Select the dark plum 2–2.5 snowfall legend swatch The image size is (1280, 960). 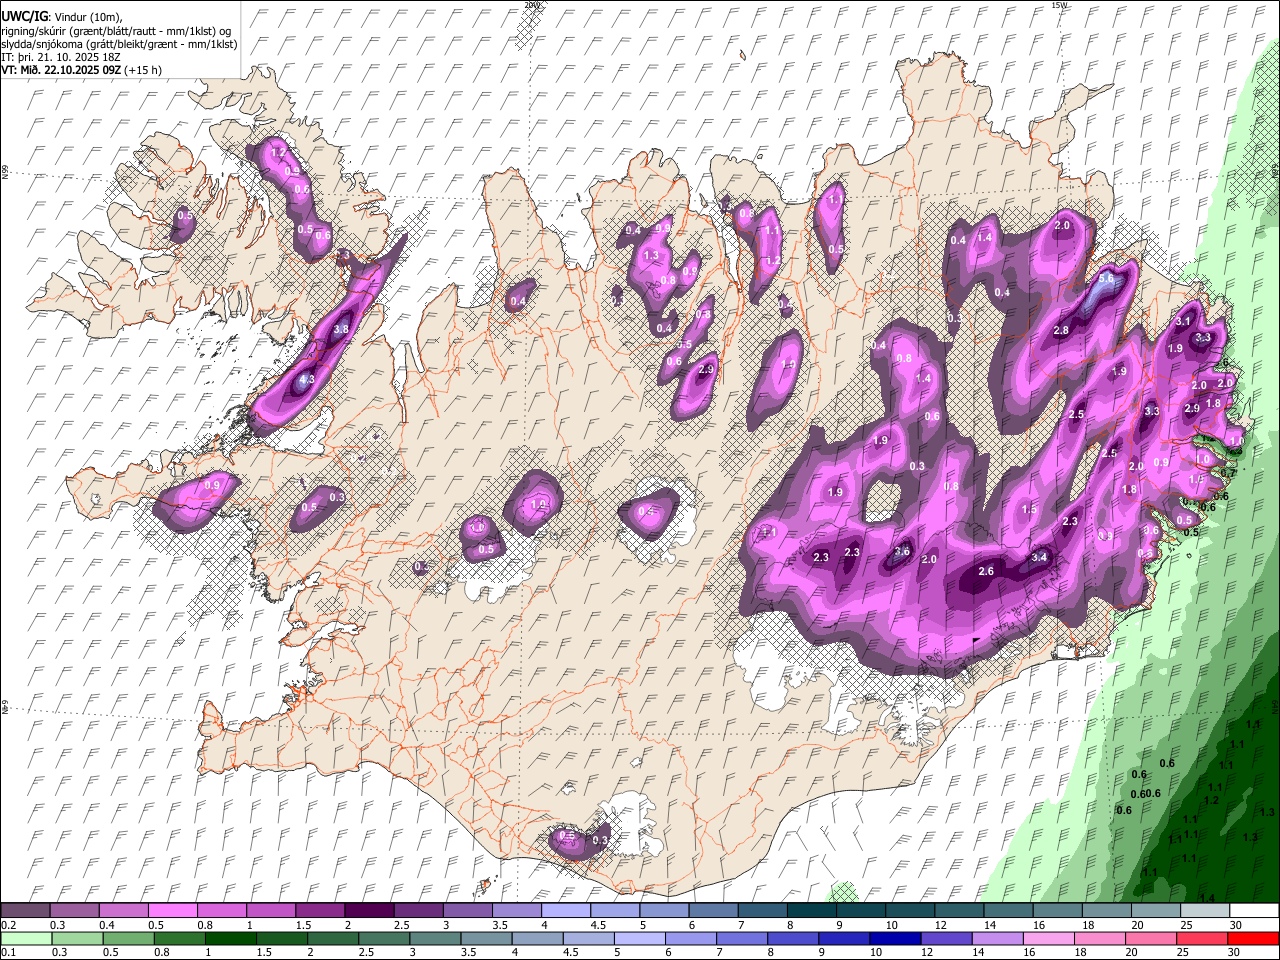tap(369, 911)
